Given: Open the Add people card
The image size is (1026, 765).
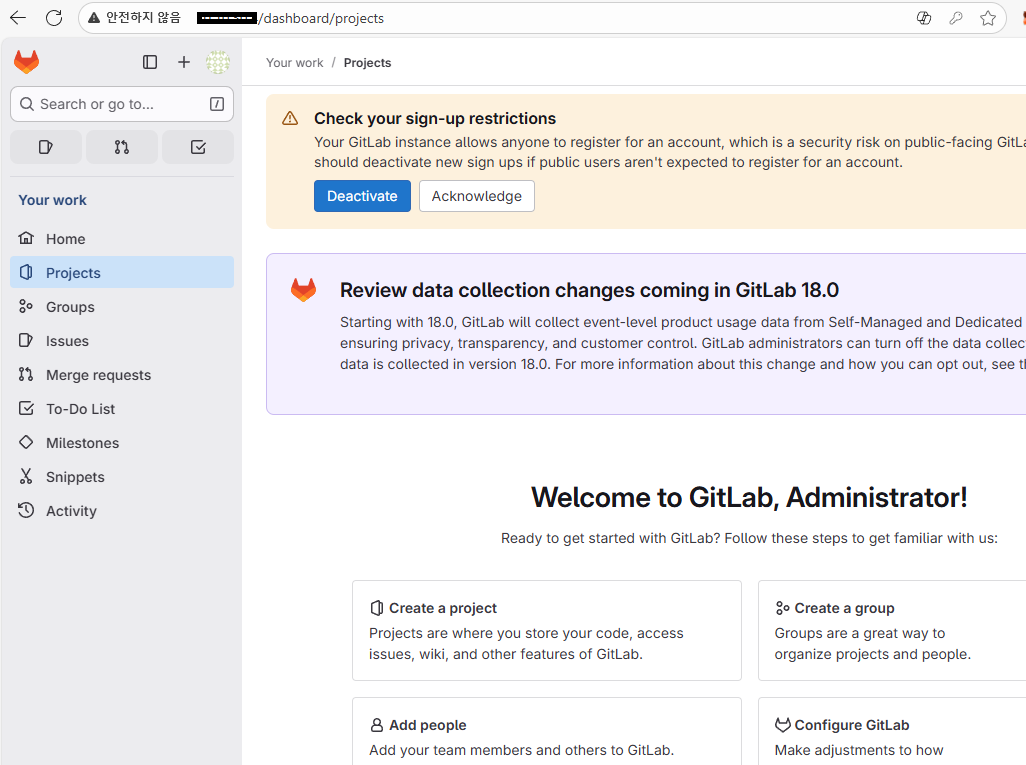Looking at the screenshot, I should pyautogui.click(x=547, y=731).
